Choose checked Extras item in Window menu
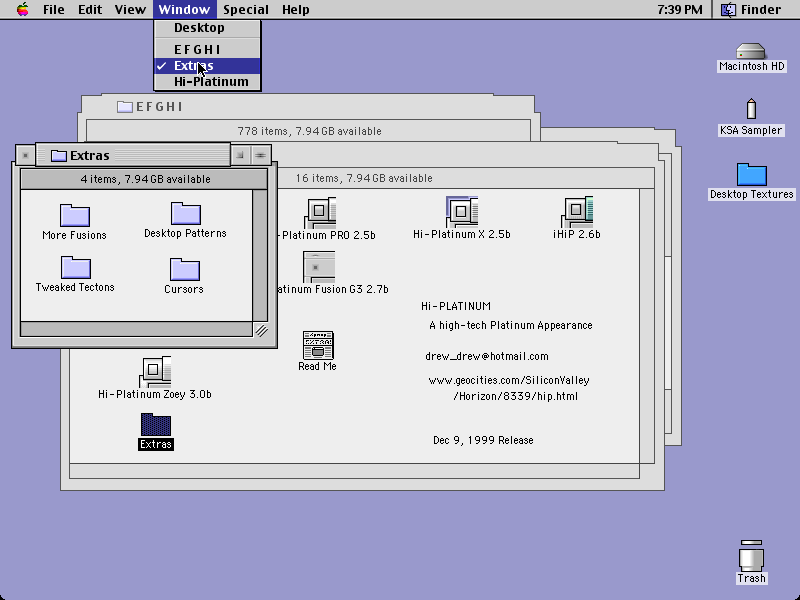This screenshot has height=600, width=800. (x=208, y=66)
